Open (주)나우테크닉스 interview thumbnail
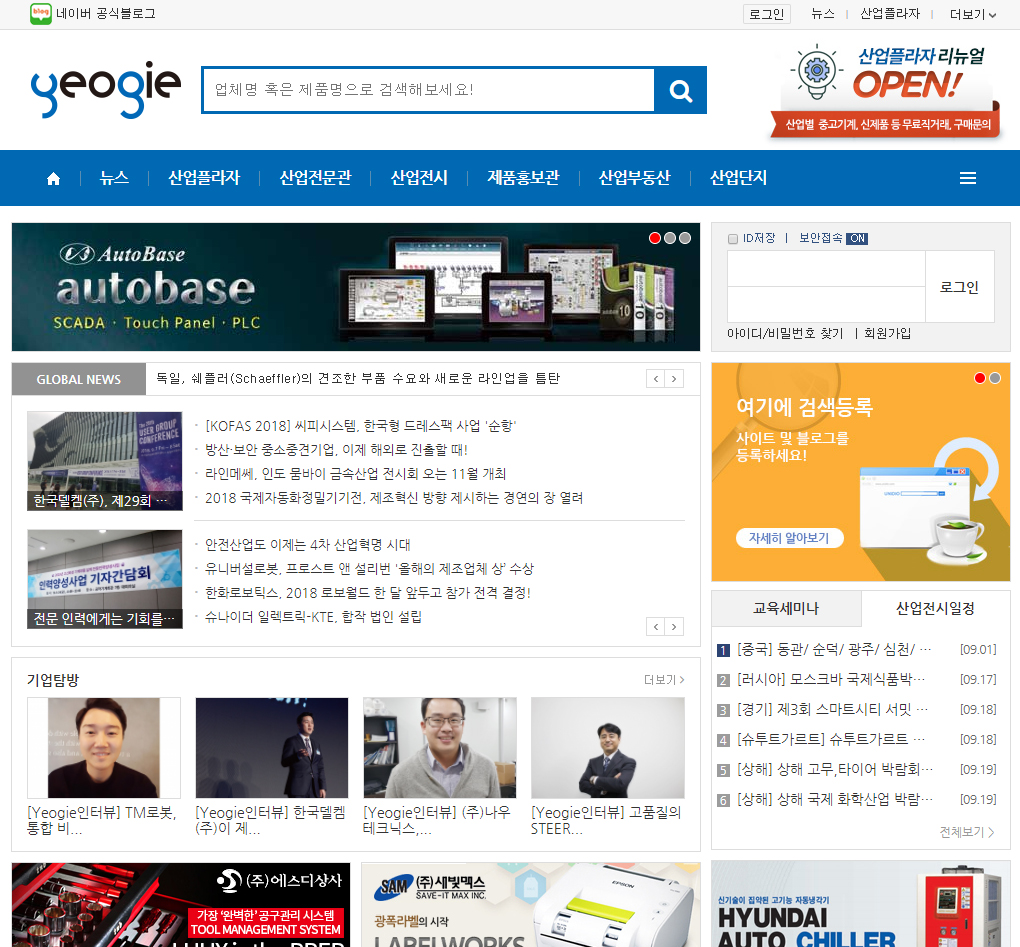This screenshot has width=1020, height=947. [x=440, y=748]
